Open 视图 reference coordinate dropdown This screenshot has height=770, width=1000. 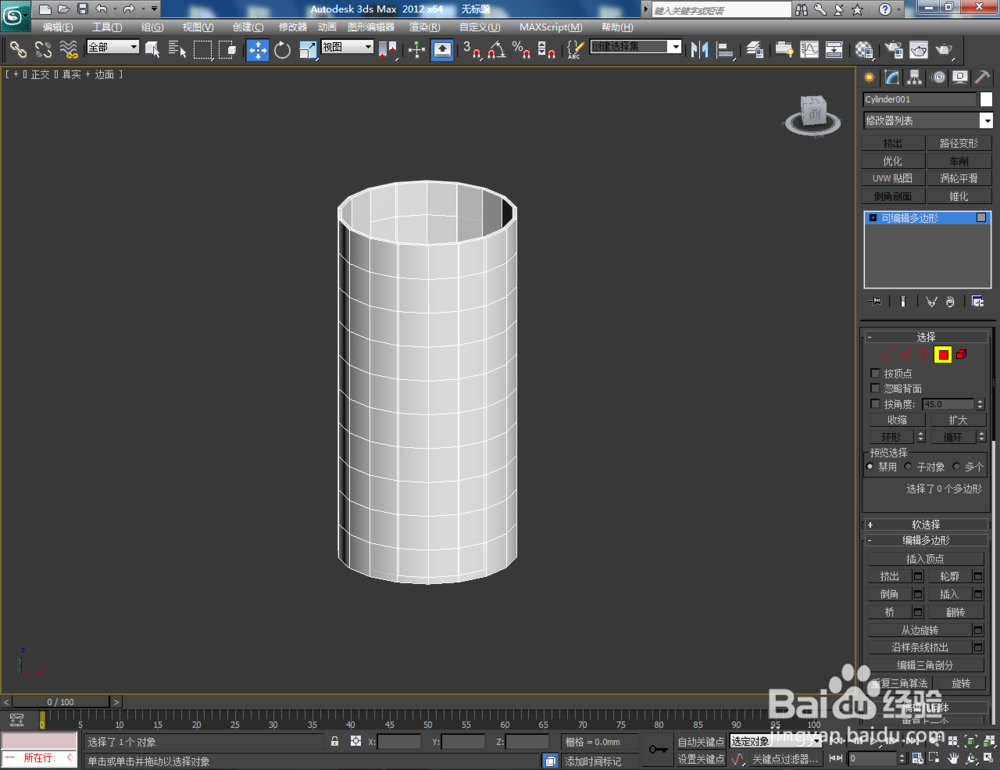pos(347,47)
